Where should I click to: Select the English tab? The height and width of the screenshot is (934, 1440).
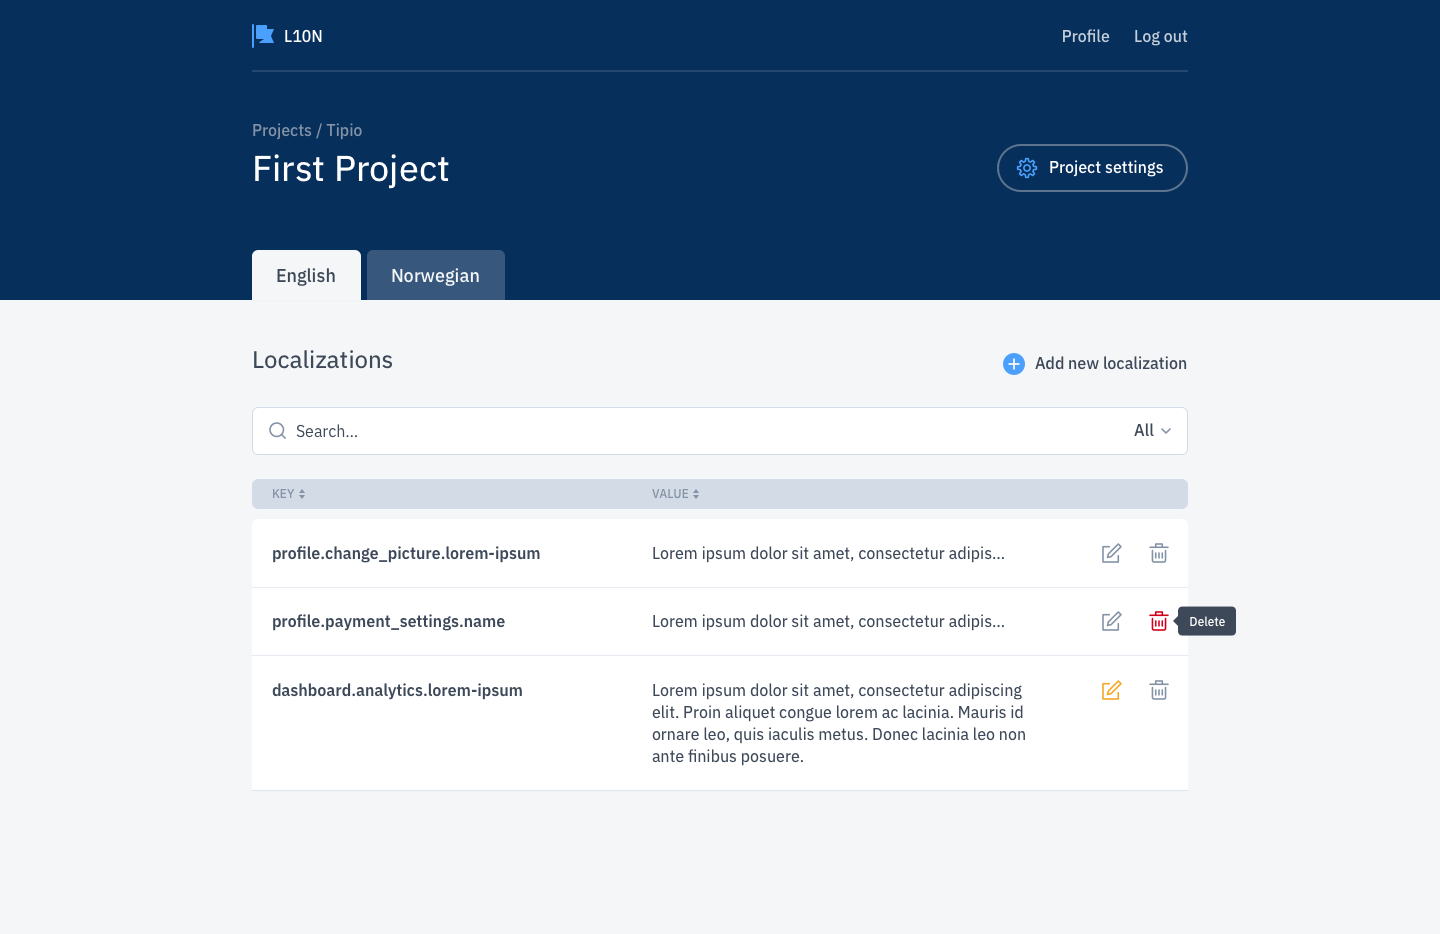(306, 275)
